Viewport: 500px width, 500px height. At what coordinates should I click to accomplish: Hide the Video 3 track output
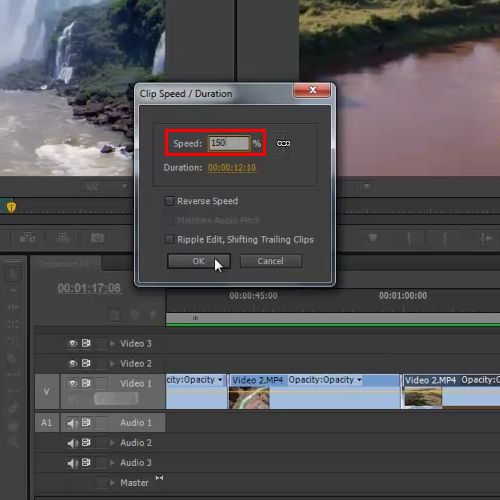72,343
